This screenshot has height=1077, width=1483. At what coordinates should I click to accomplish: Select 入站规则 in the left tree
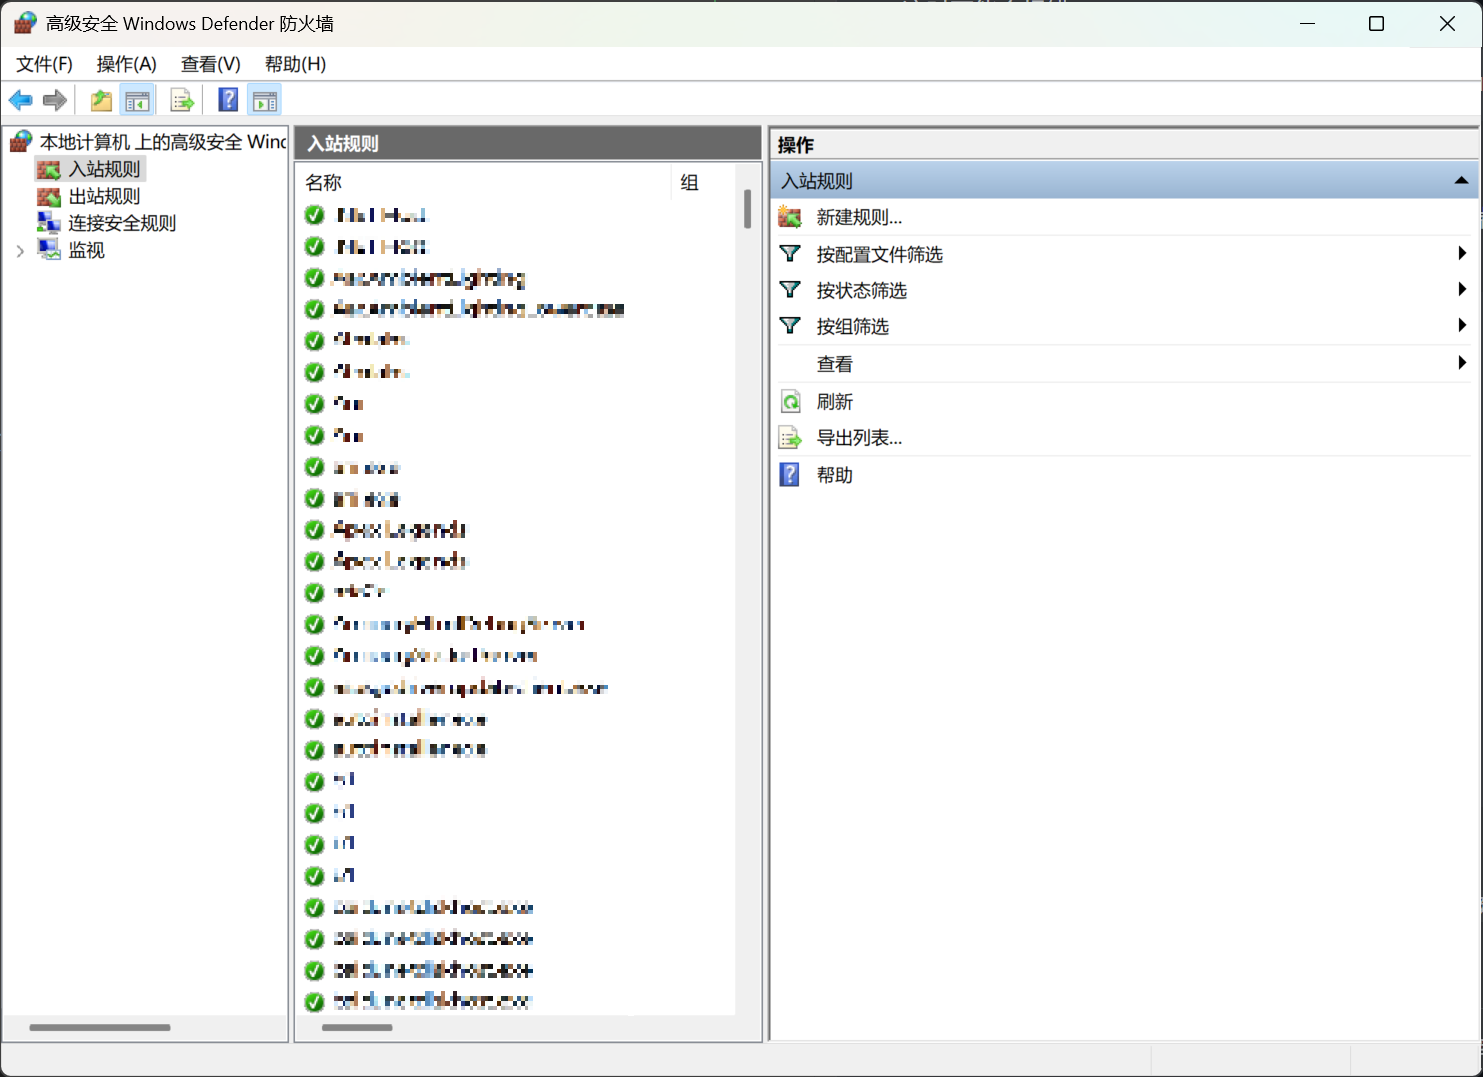104,169
